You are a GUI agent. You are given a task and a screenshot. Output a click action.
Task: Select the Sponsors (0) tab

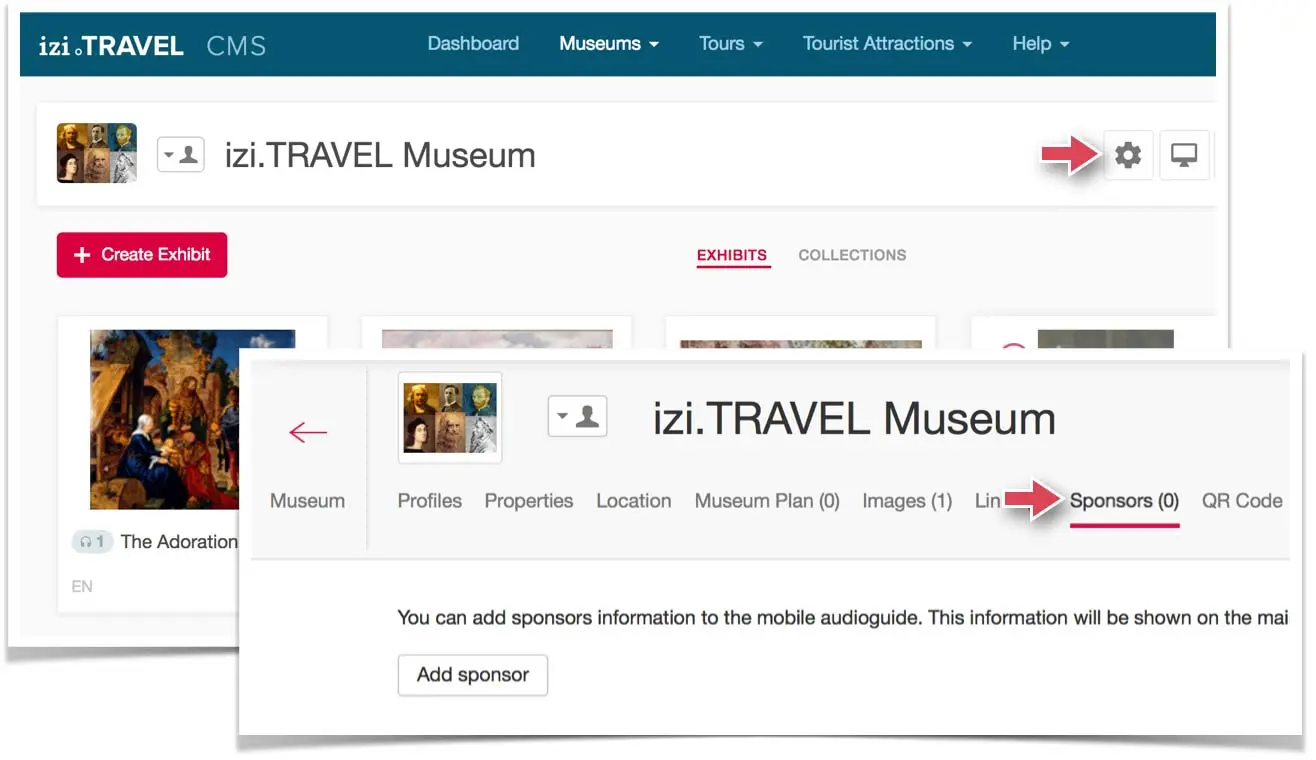point(1124,501)
